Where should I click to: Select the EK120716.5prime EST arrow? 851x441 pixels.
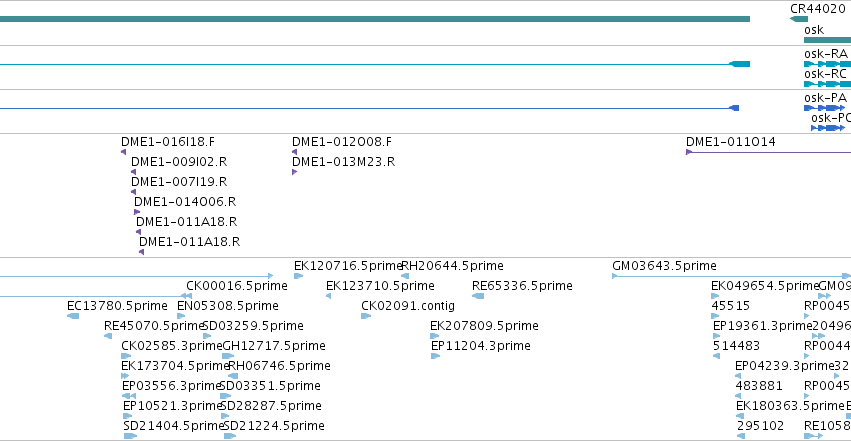coord(299,276)
